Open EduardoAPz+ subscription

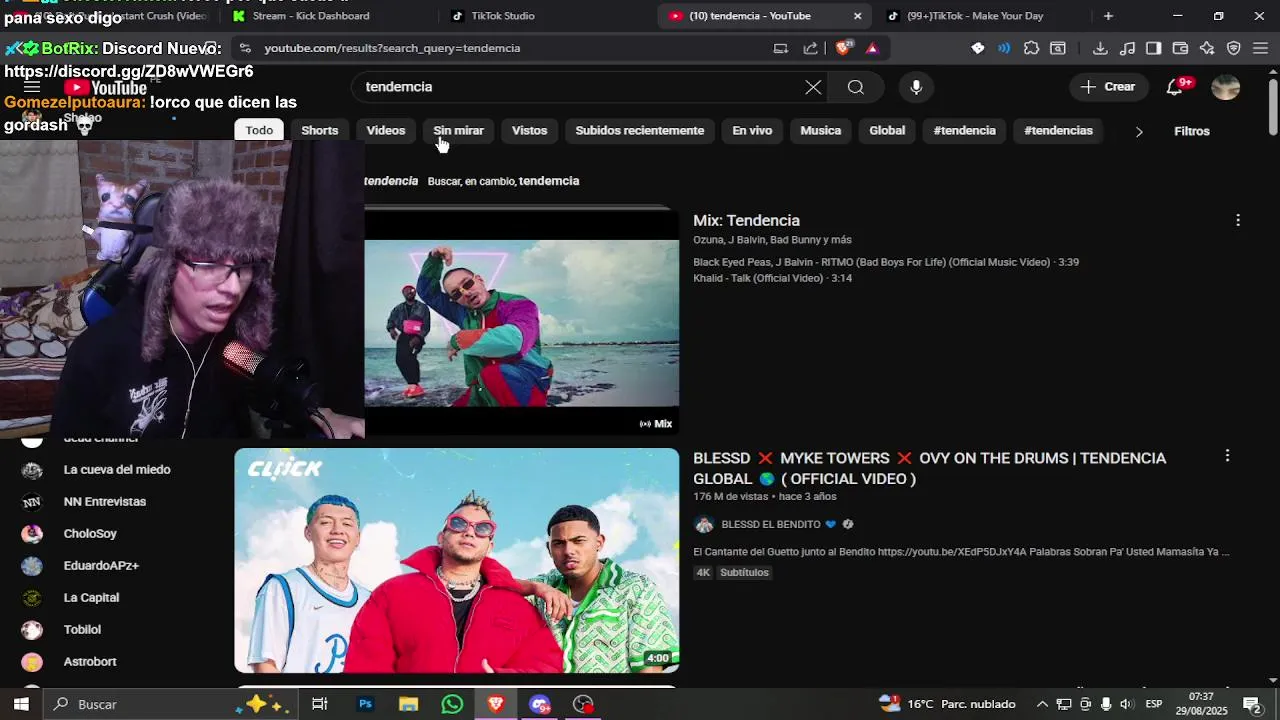(101, 566)
